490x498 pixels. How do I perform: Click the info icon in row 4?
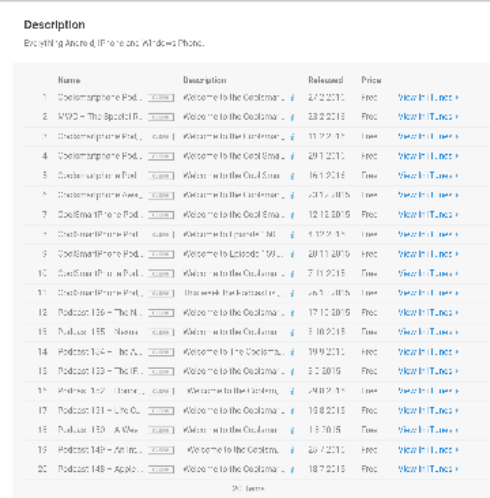pos(292,156)
